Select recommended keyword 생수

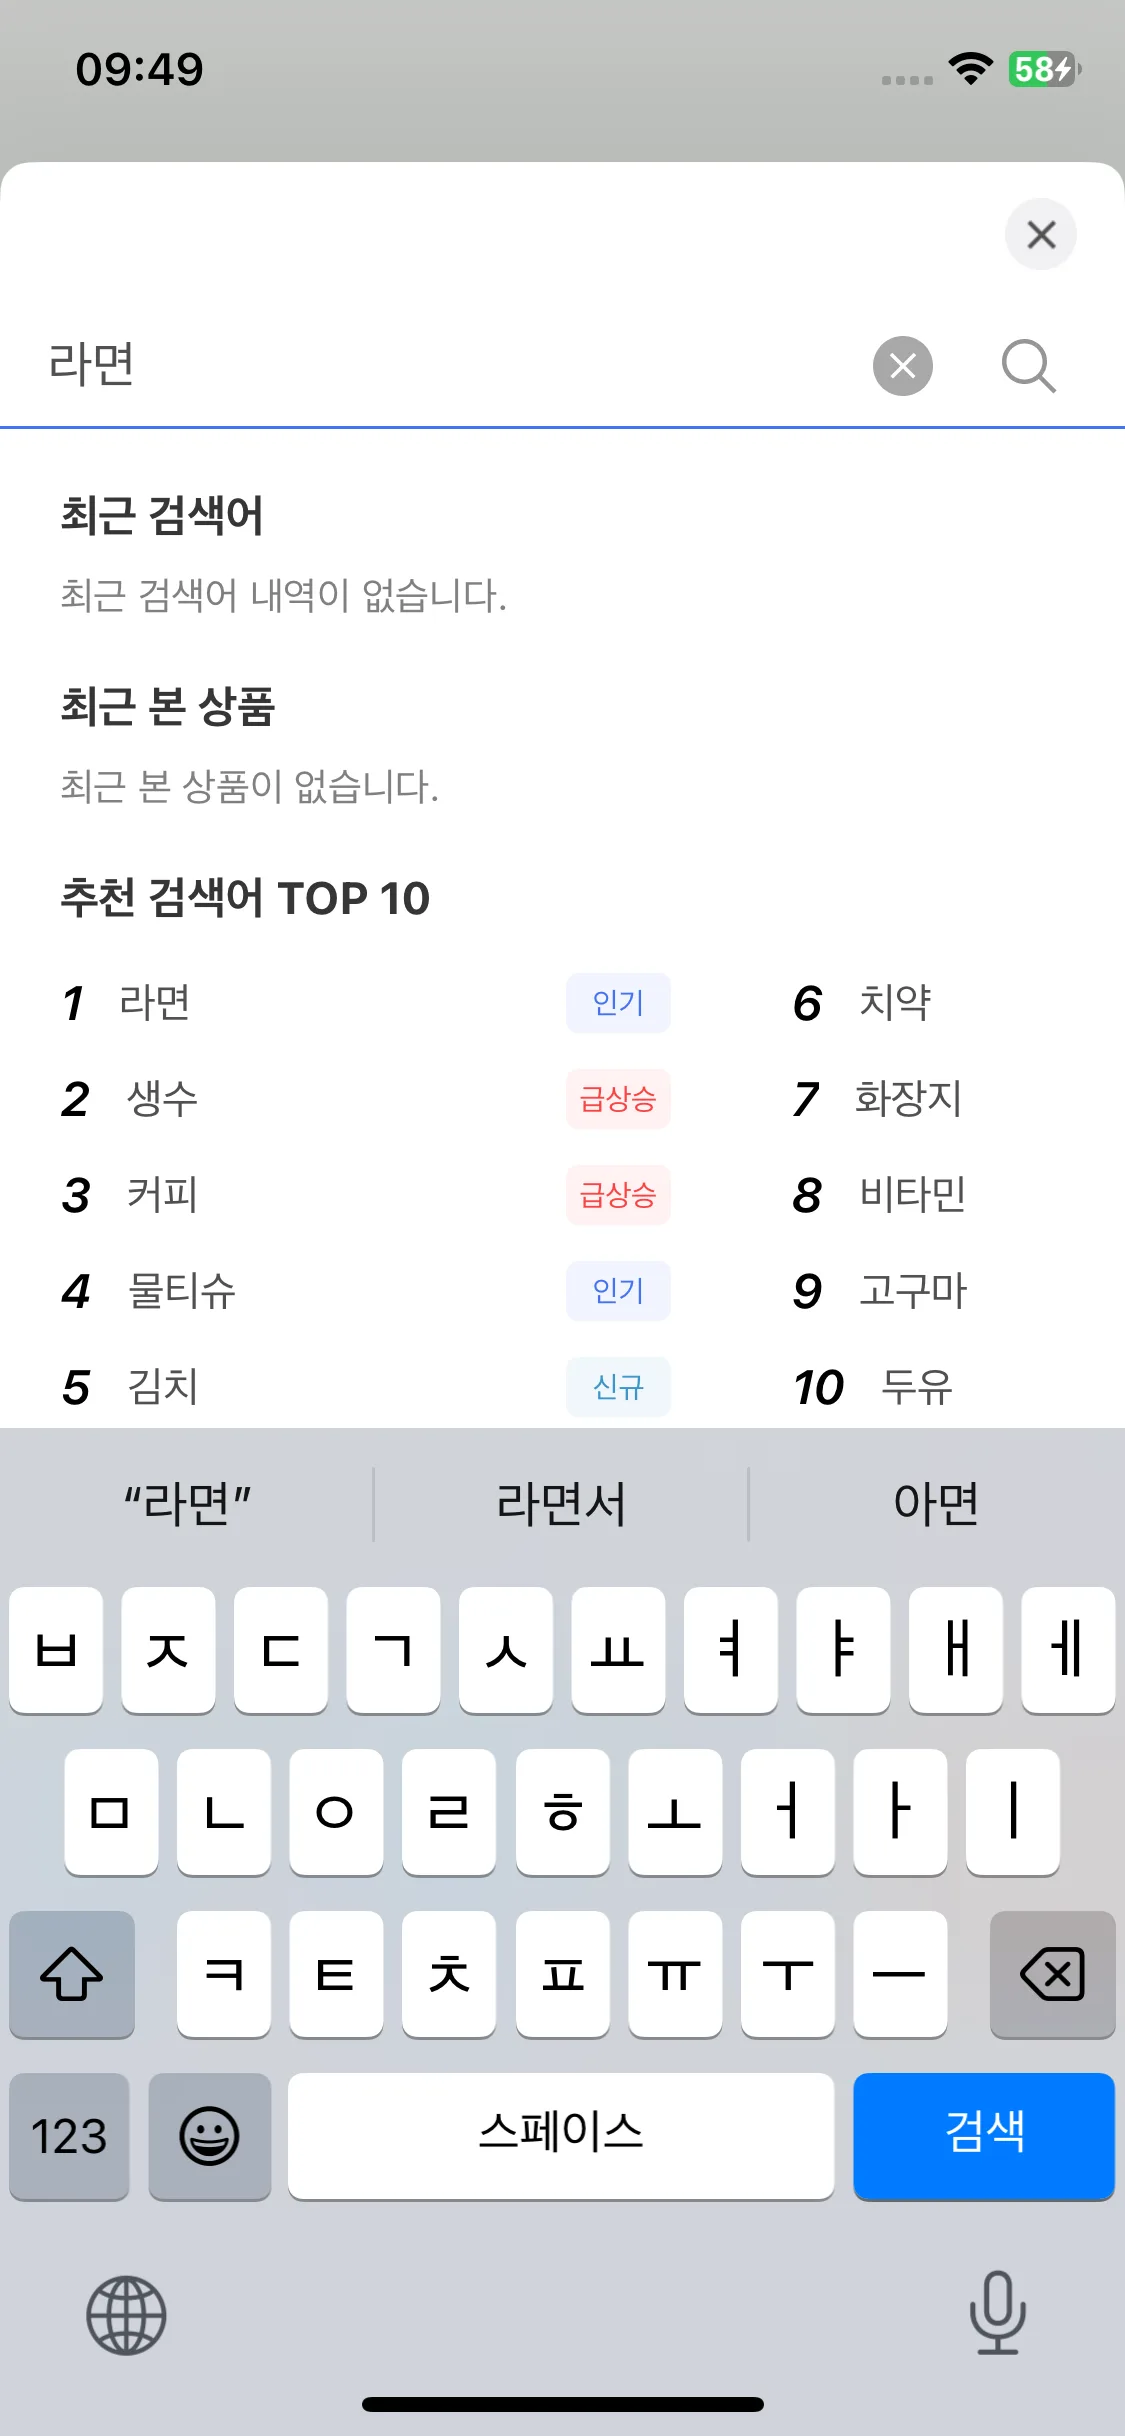[x=162, y=1099]
